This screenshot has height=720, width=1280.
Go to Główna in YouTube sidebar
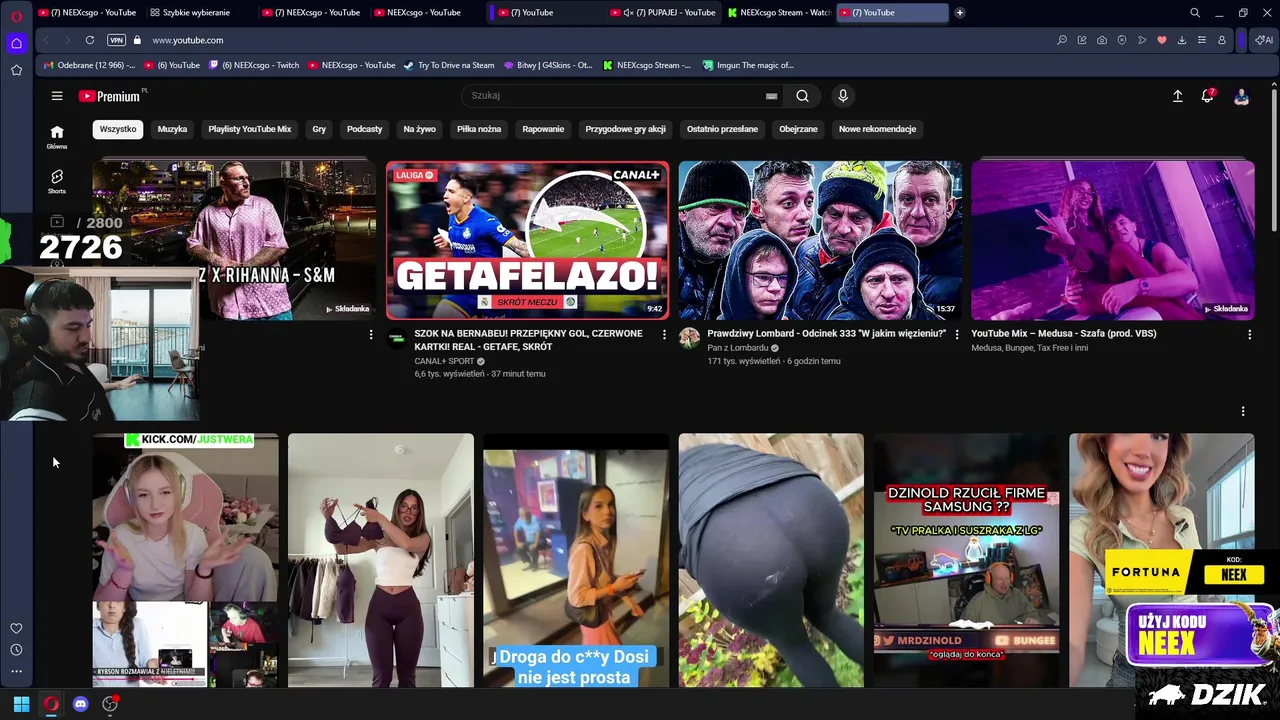point(57,137)
